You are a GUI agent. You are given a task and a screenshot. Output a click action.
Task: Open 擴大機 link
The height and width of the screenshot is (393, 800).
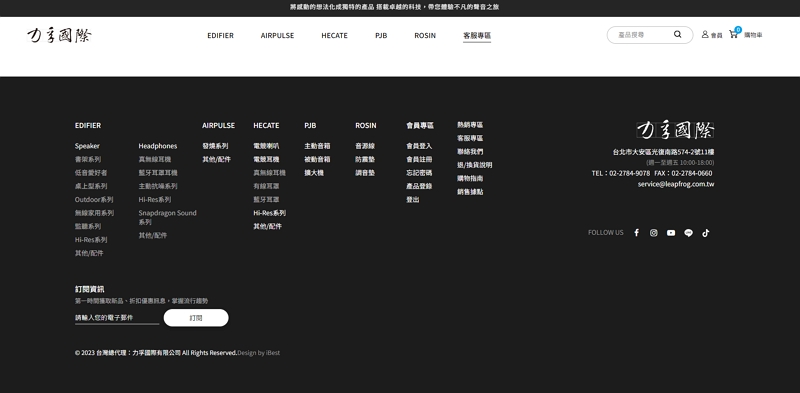pos(314,173)
